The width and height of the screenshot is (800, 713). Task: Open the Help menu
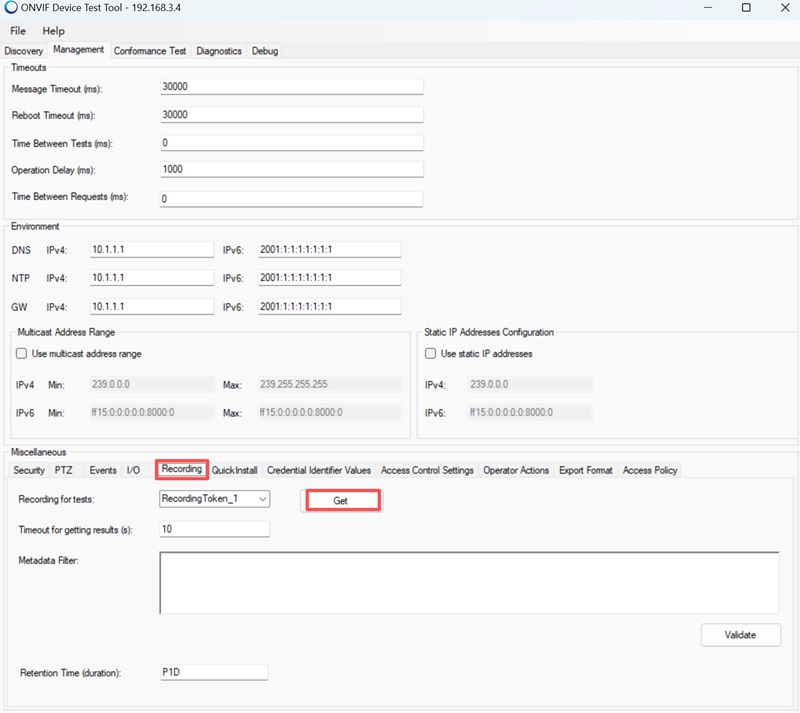(53, 31)
